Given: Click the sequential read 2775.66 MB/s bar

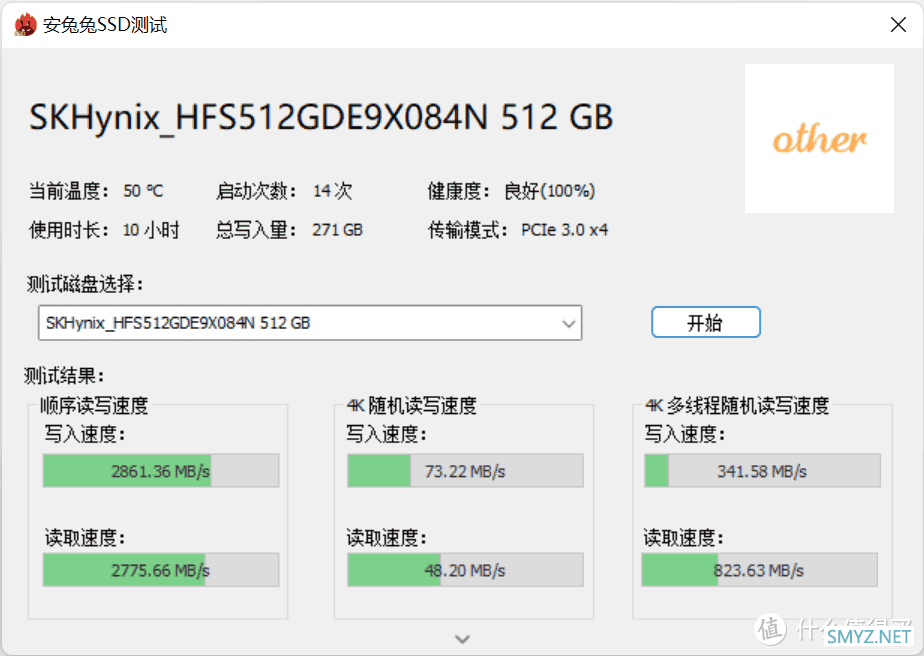Looking at the screenshot, I should coord(161,569).
